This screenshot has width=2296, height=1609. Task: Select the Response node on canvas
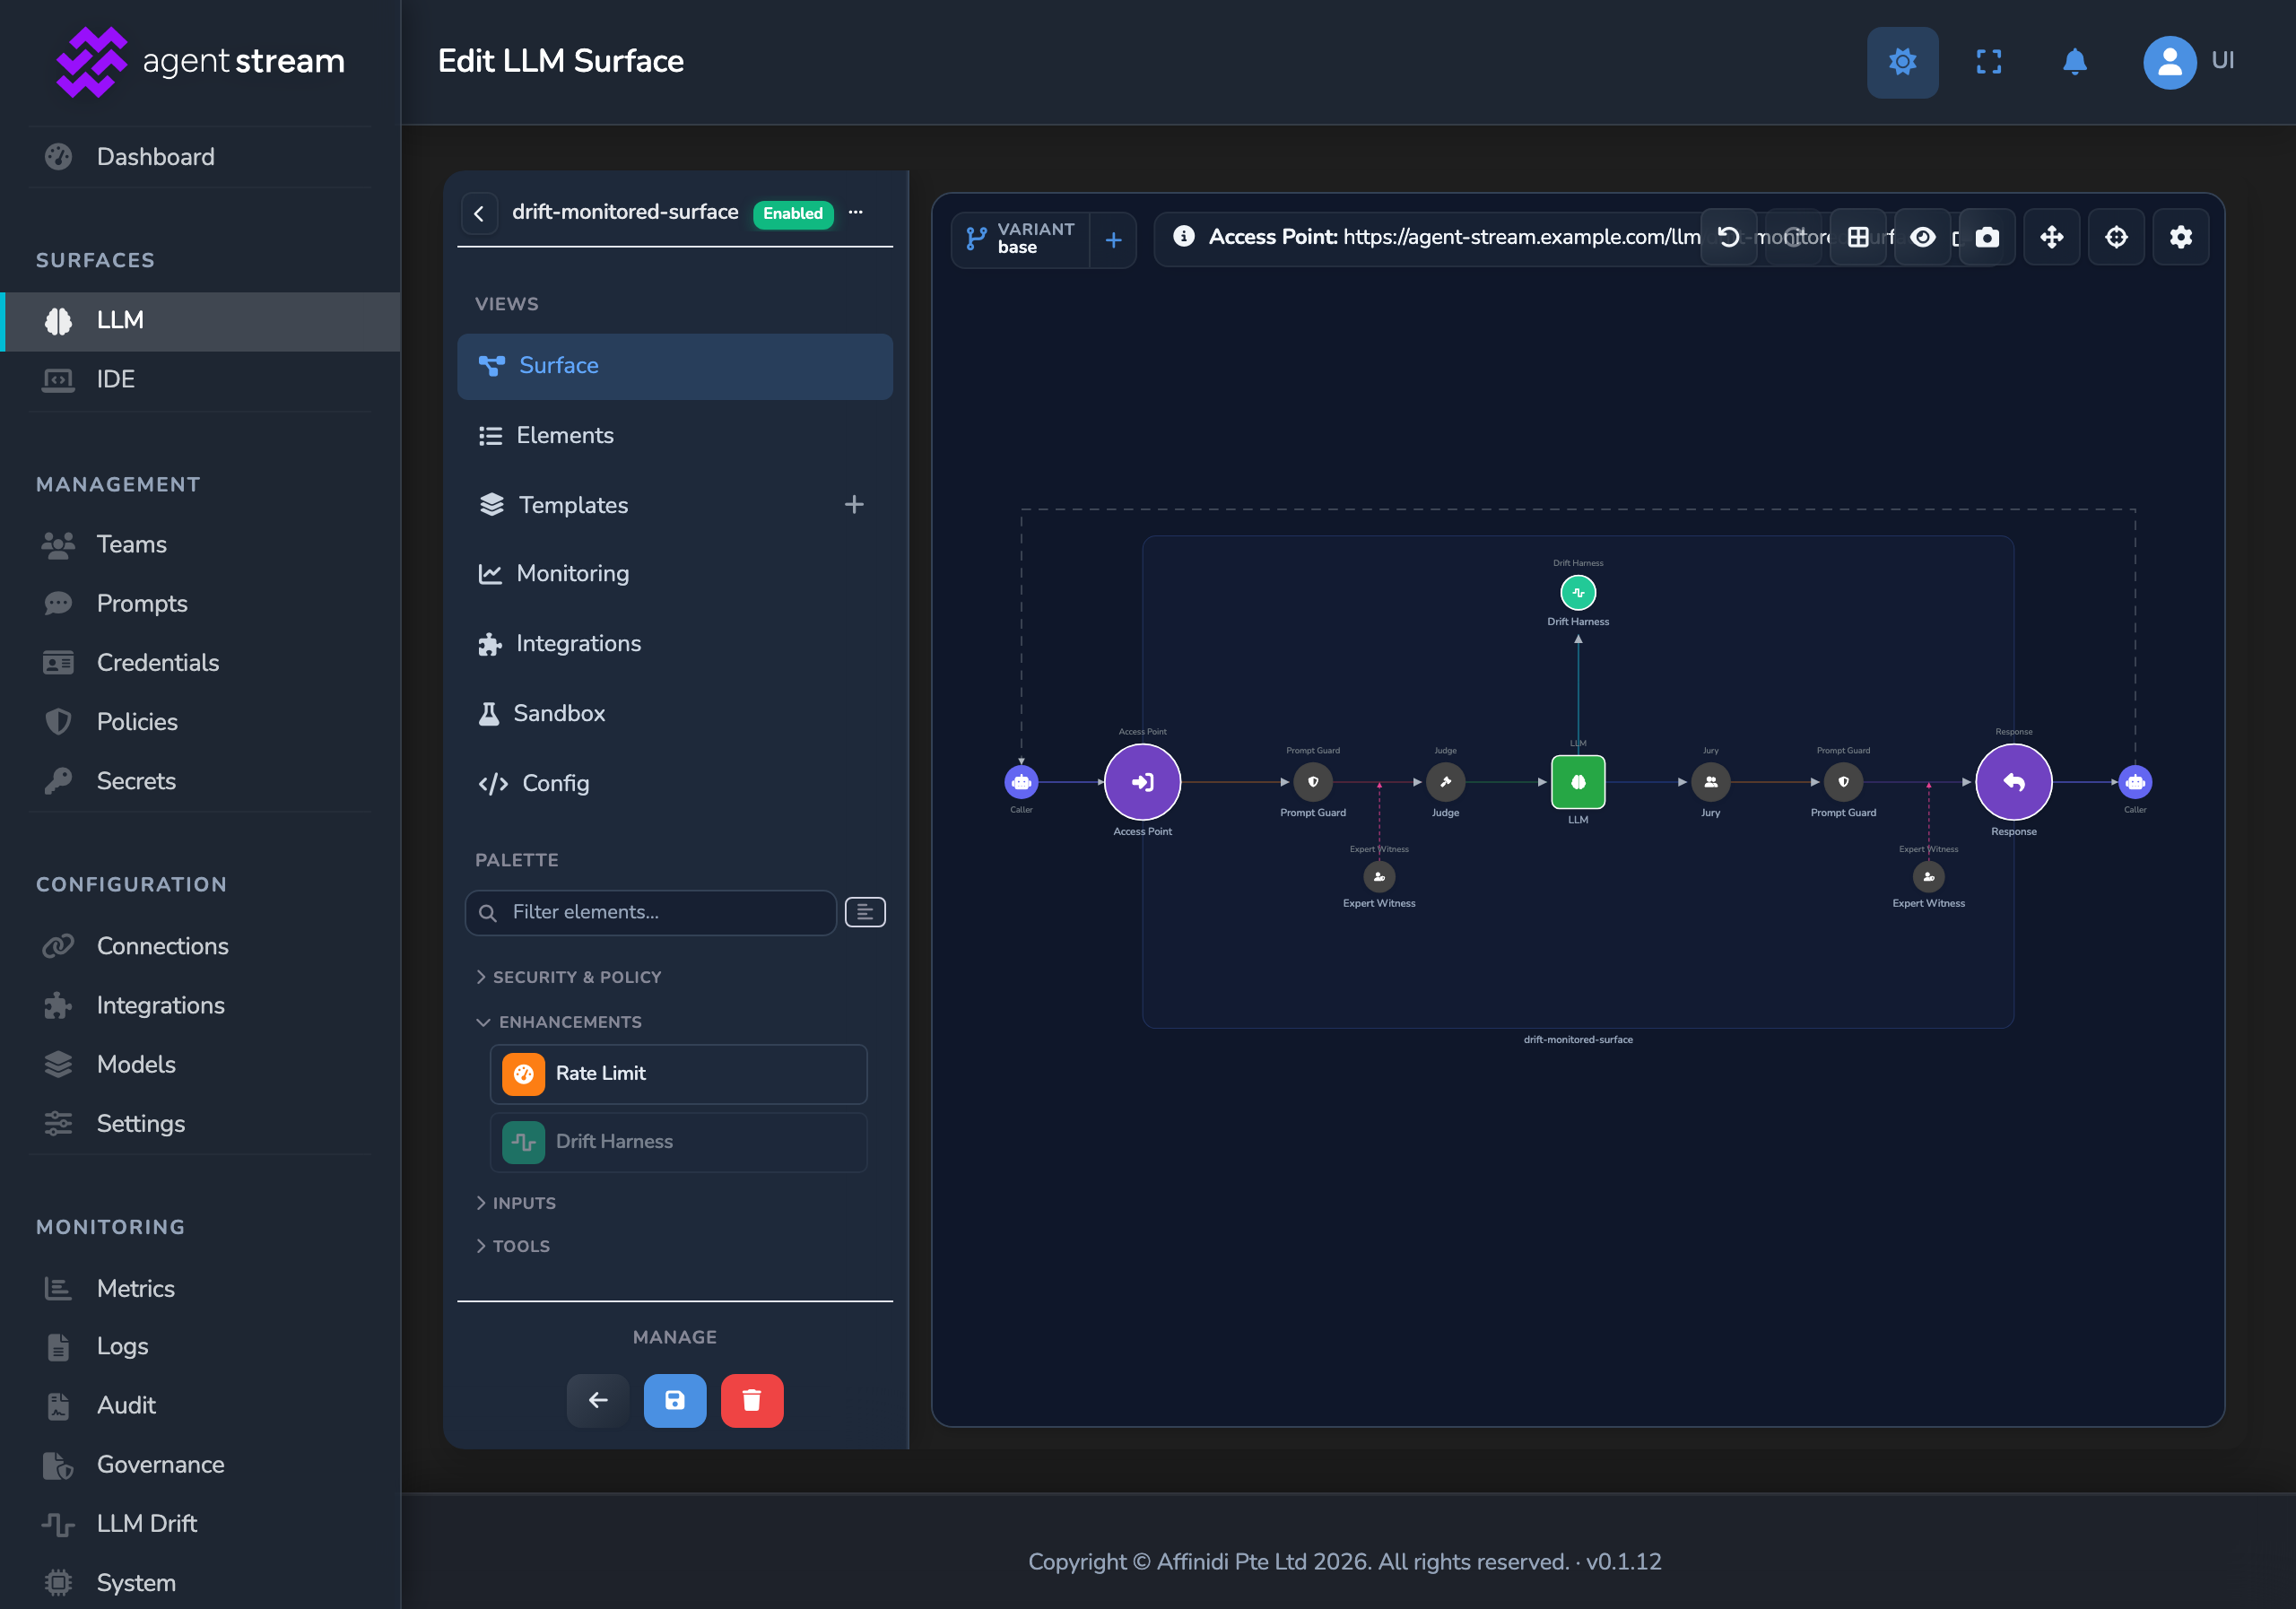(2013, 782)
